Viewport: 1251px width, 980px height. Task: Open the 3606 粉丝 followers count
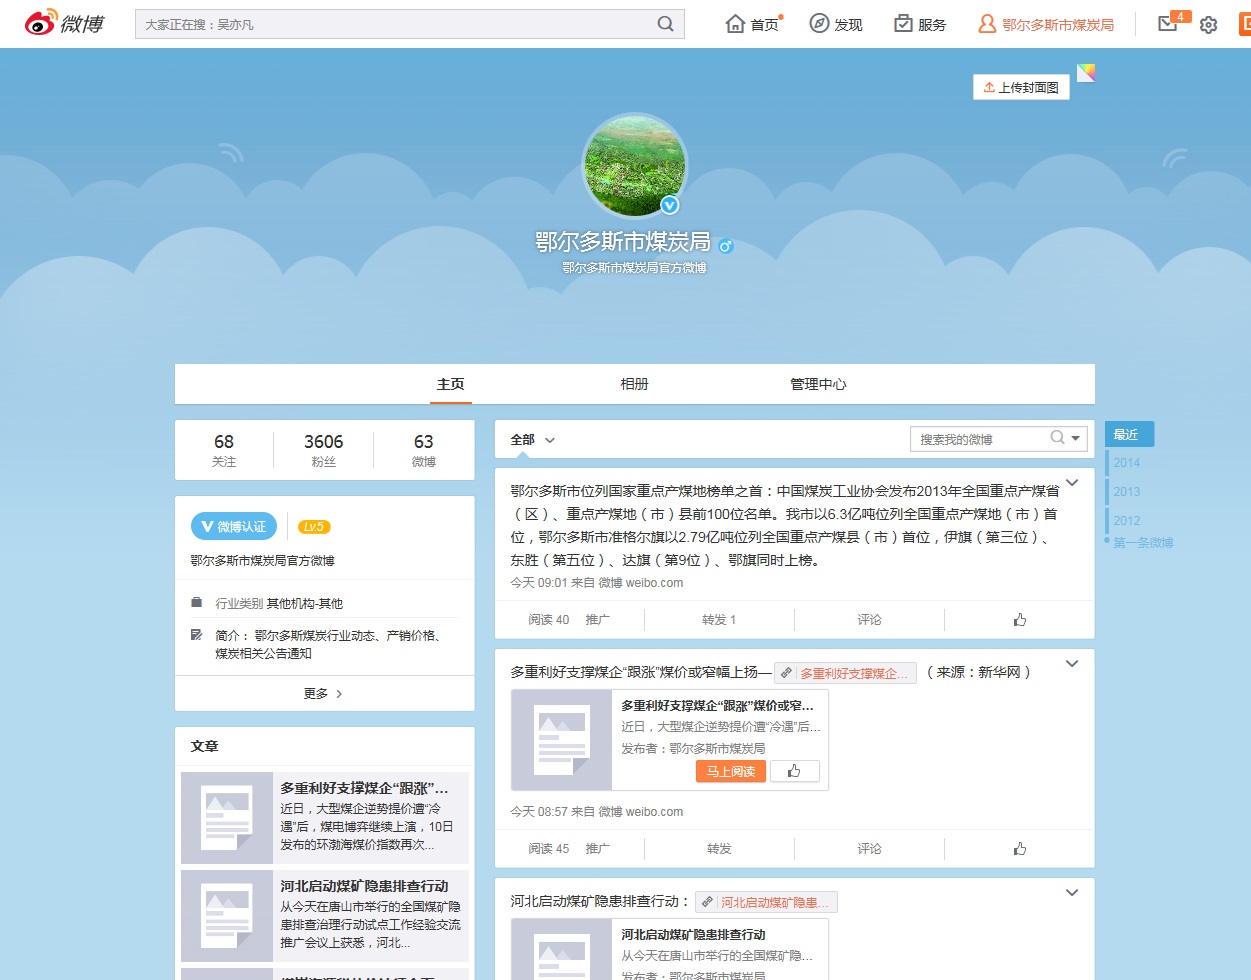click(x=323, y=450)
